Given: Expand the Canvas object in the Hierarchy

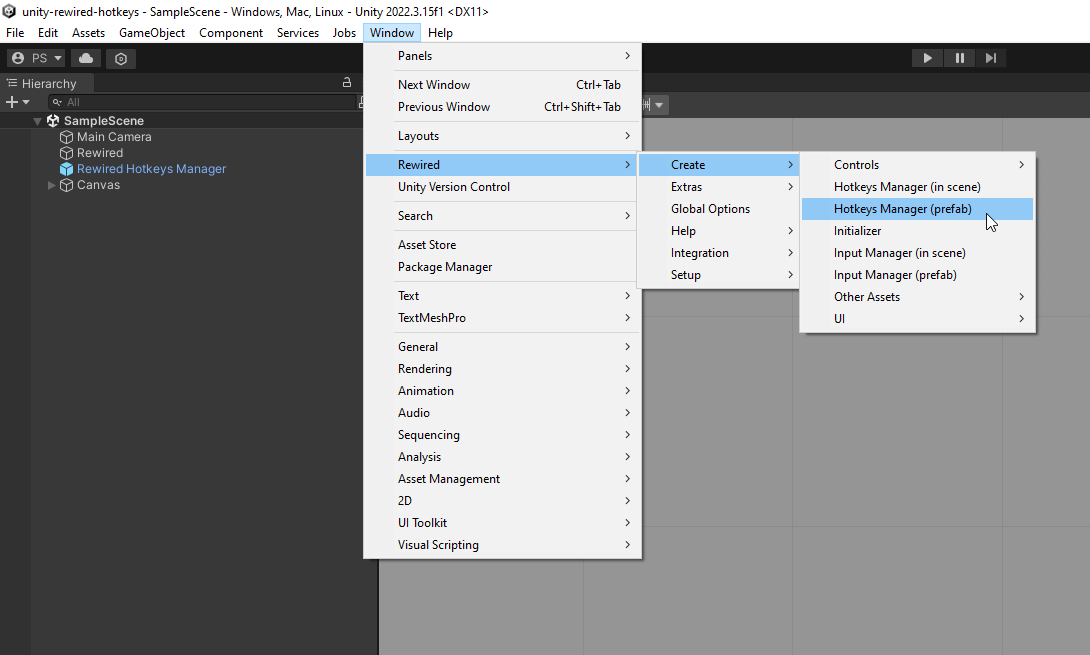Looking at the screenshot, I should click(51, 184).
